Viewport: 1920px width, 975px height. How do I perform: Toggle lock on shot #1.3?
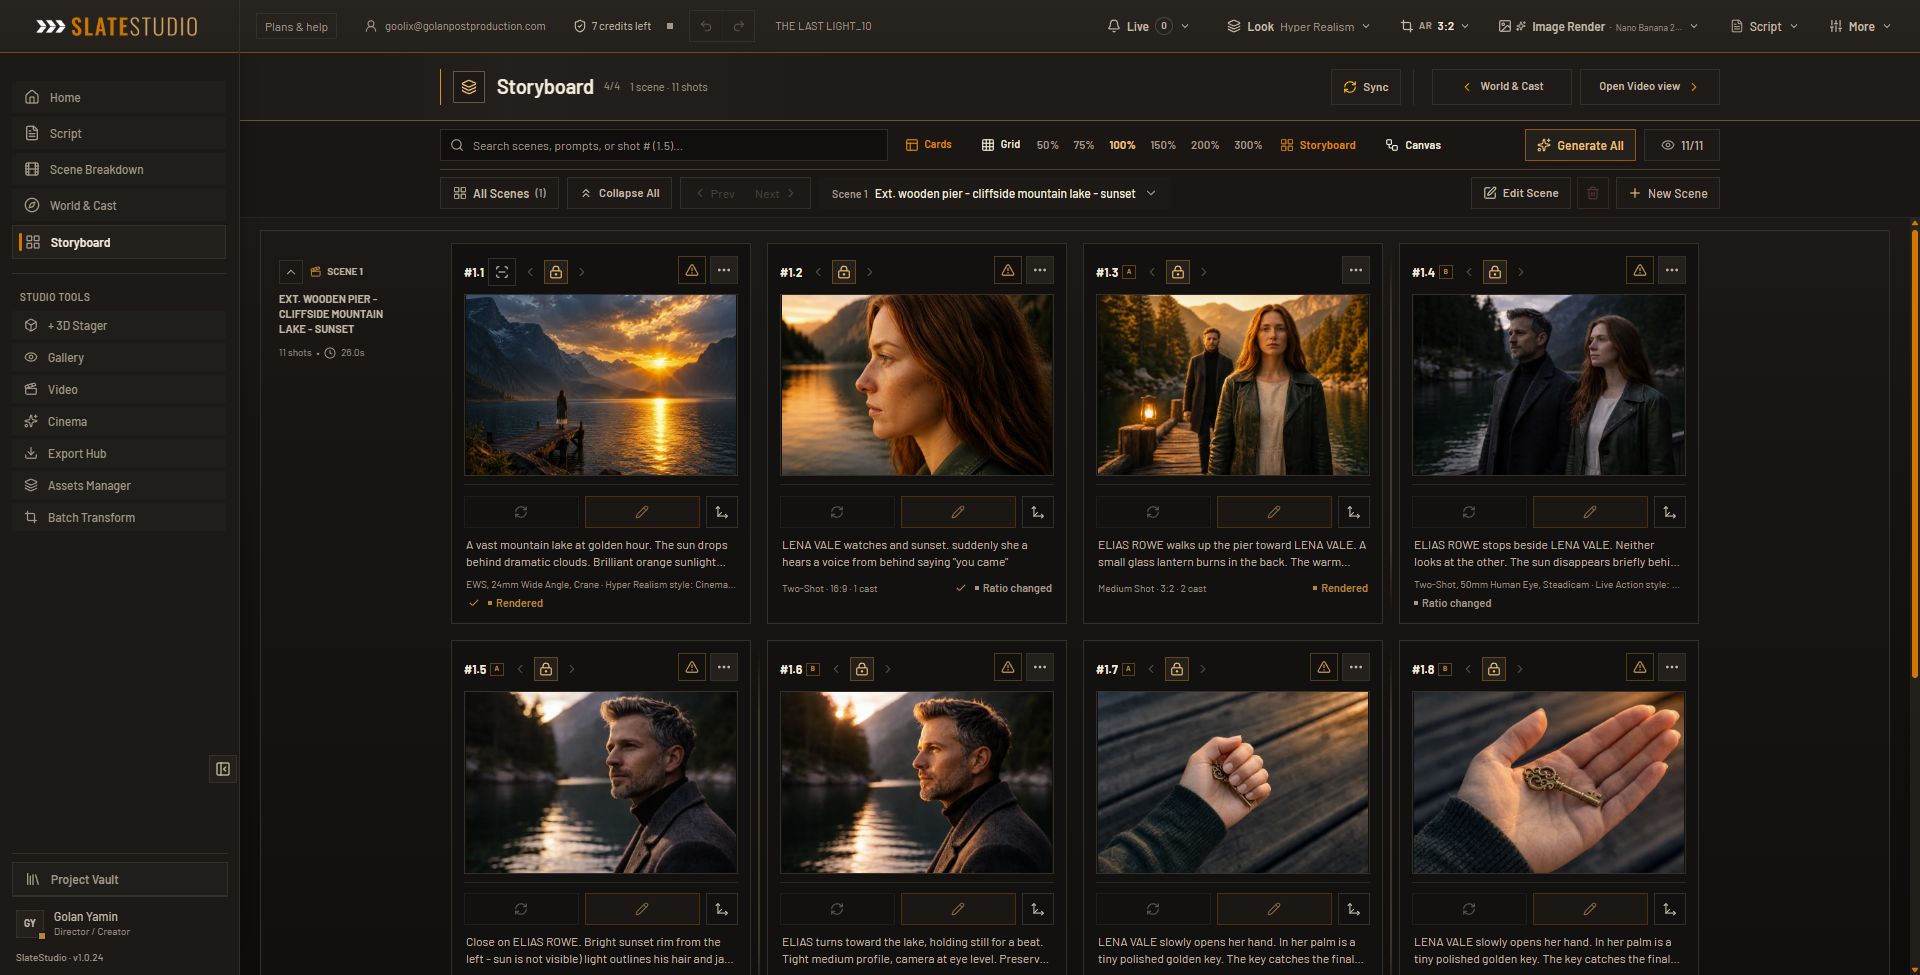1178,272
